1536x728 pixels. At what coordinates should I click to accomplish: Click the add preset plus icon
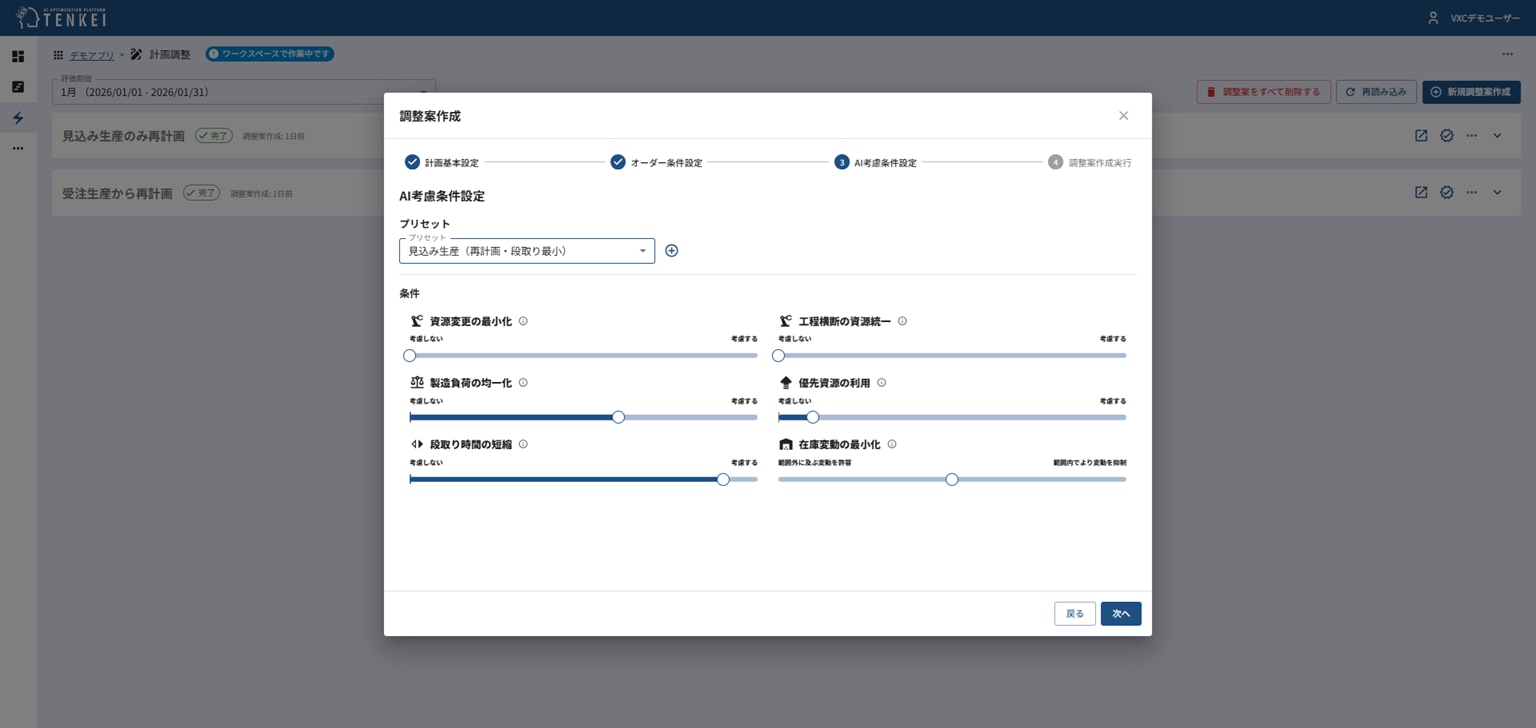point(671,251)
